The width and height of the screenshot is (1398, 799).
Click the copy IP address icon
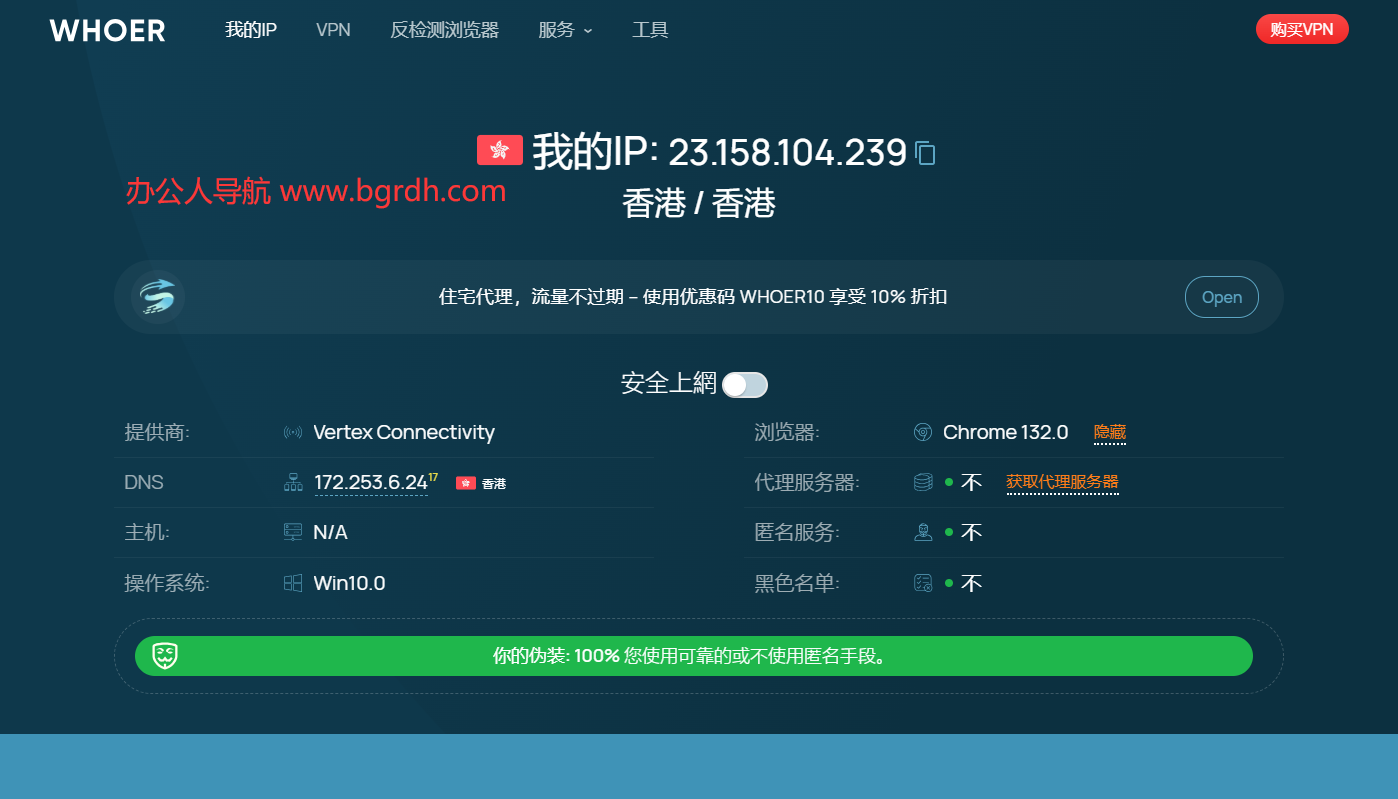tap(925, 153)
